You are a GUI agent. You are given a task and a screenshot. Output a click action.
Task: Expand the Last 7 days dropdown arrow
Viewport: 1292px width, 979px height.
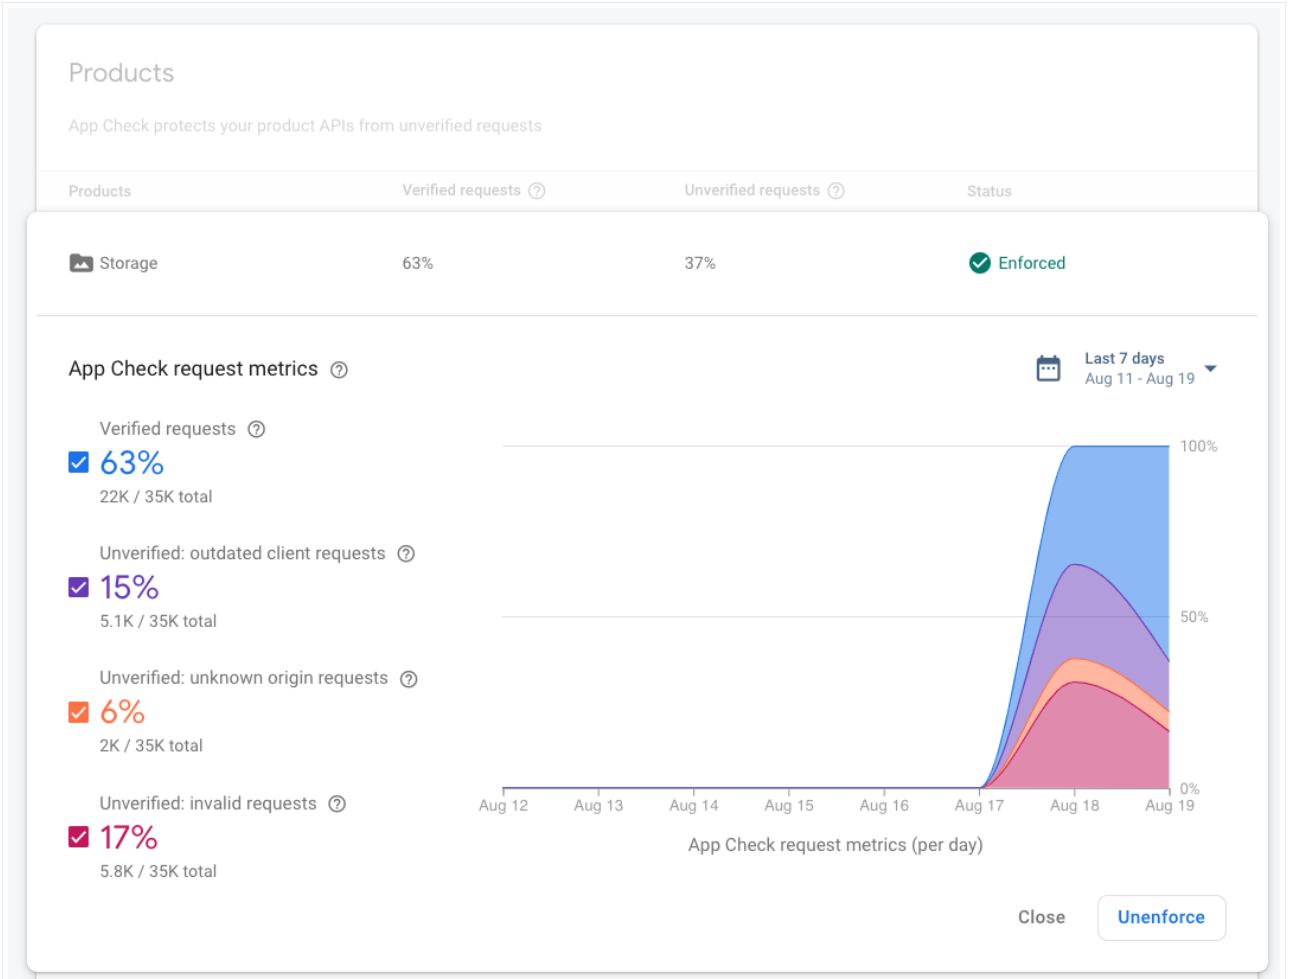point(1210,369)
